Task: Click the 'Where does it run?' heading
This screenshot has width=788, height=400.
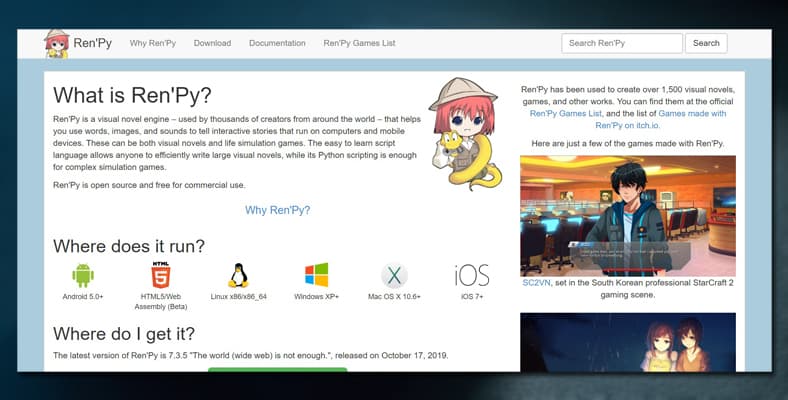Action: 129,246
